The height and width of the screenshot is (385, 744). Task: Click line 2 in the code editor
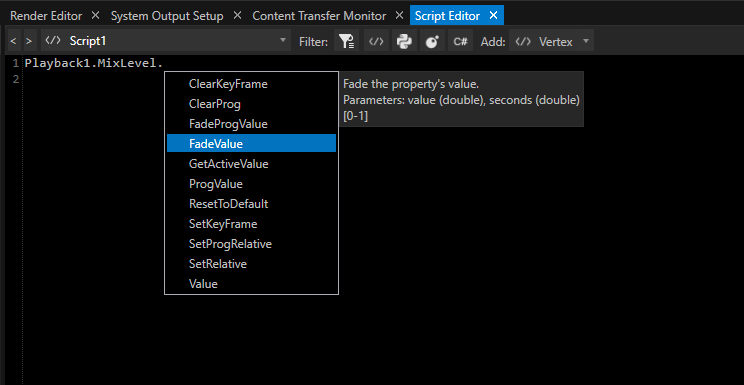[380, 79]
